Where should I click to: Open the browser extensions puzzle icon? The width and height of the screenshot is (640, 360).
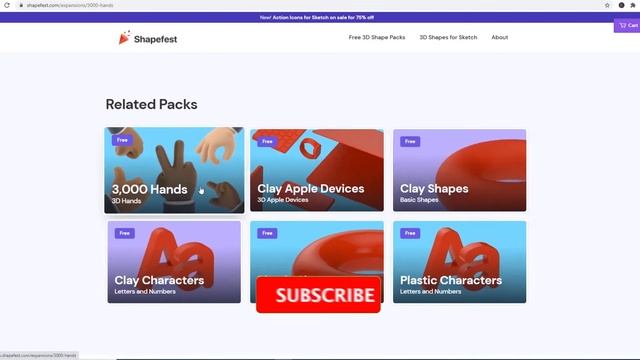tap(633, 5)
